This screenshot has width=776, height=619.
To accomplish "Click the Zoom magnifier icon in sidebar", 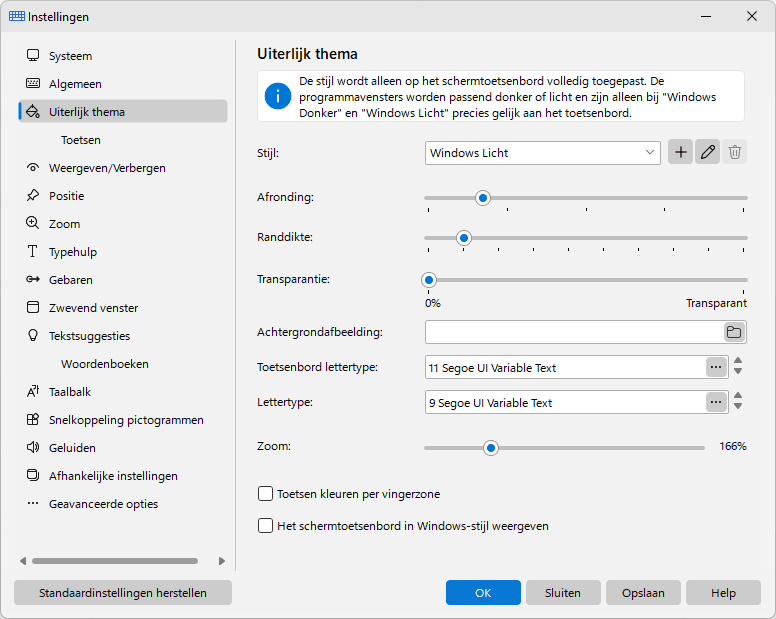I will click(x=33, y=223).
